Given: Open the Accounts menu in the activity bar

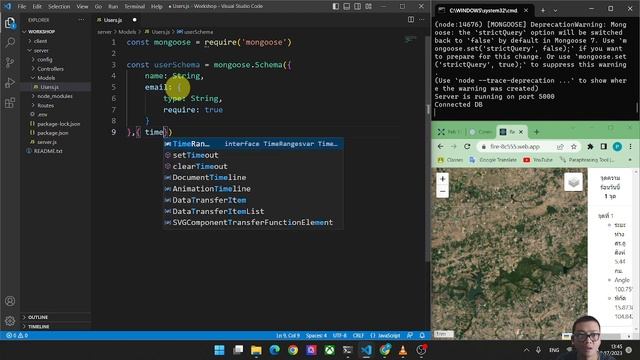Looking at the screenshot, I should pos(10,301).
